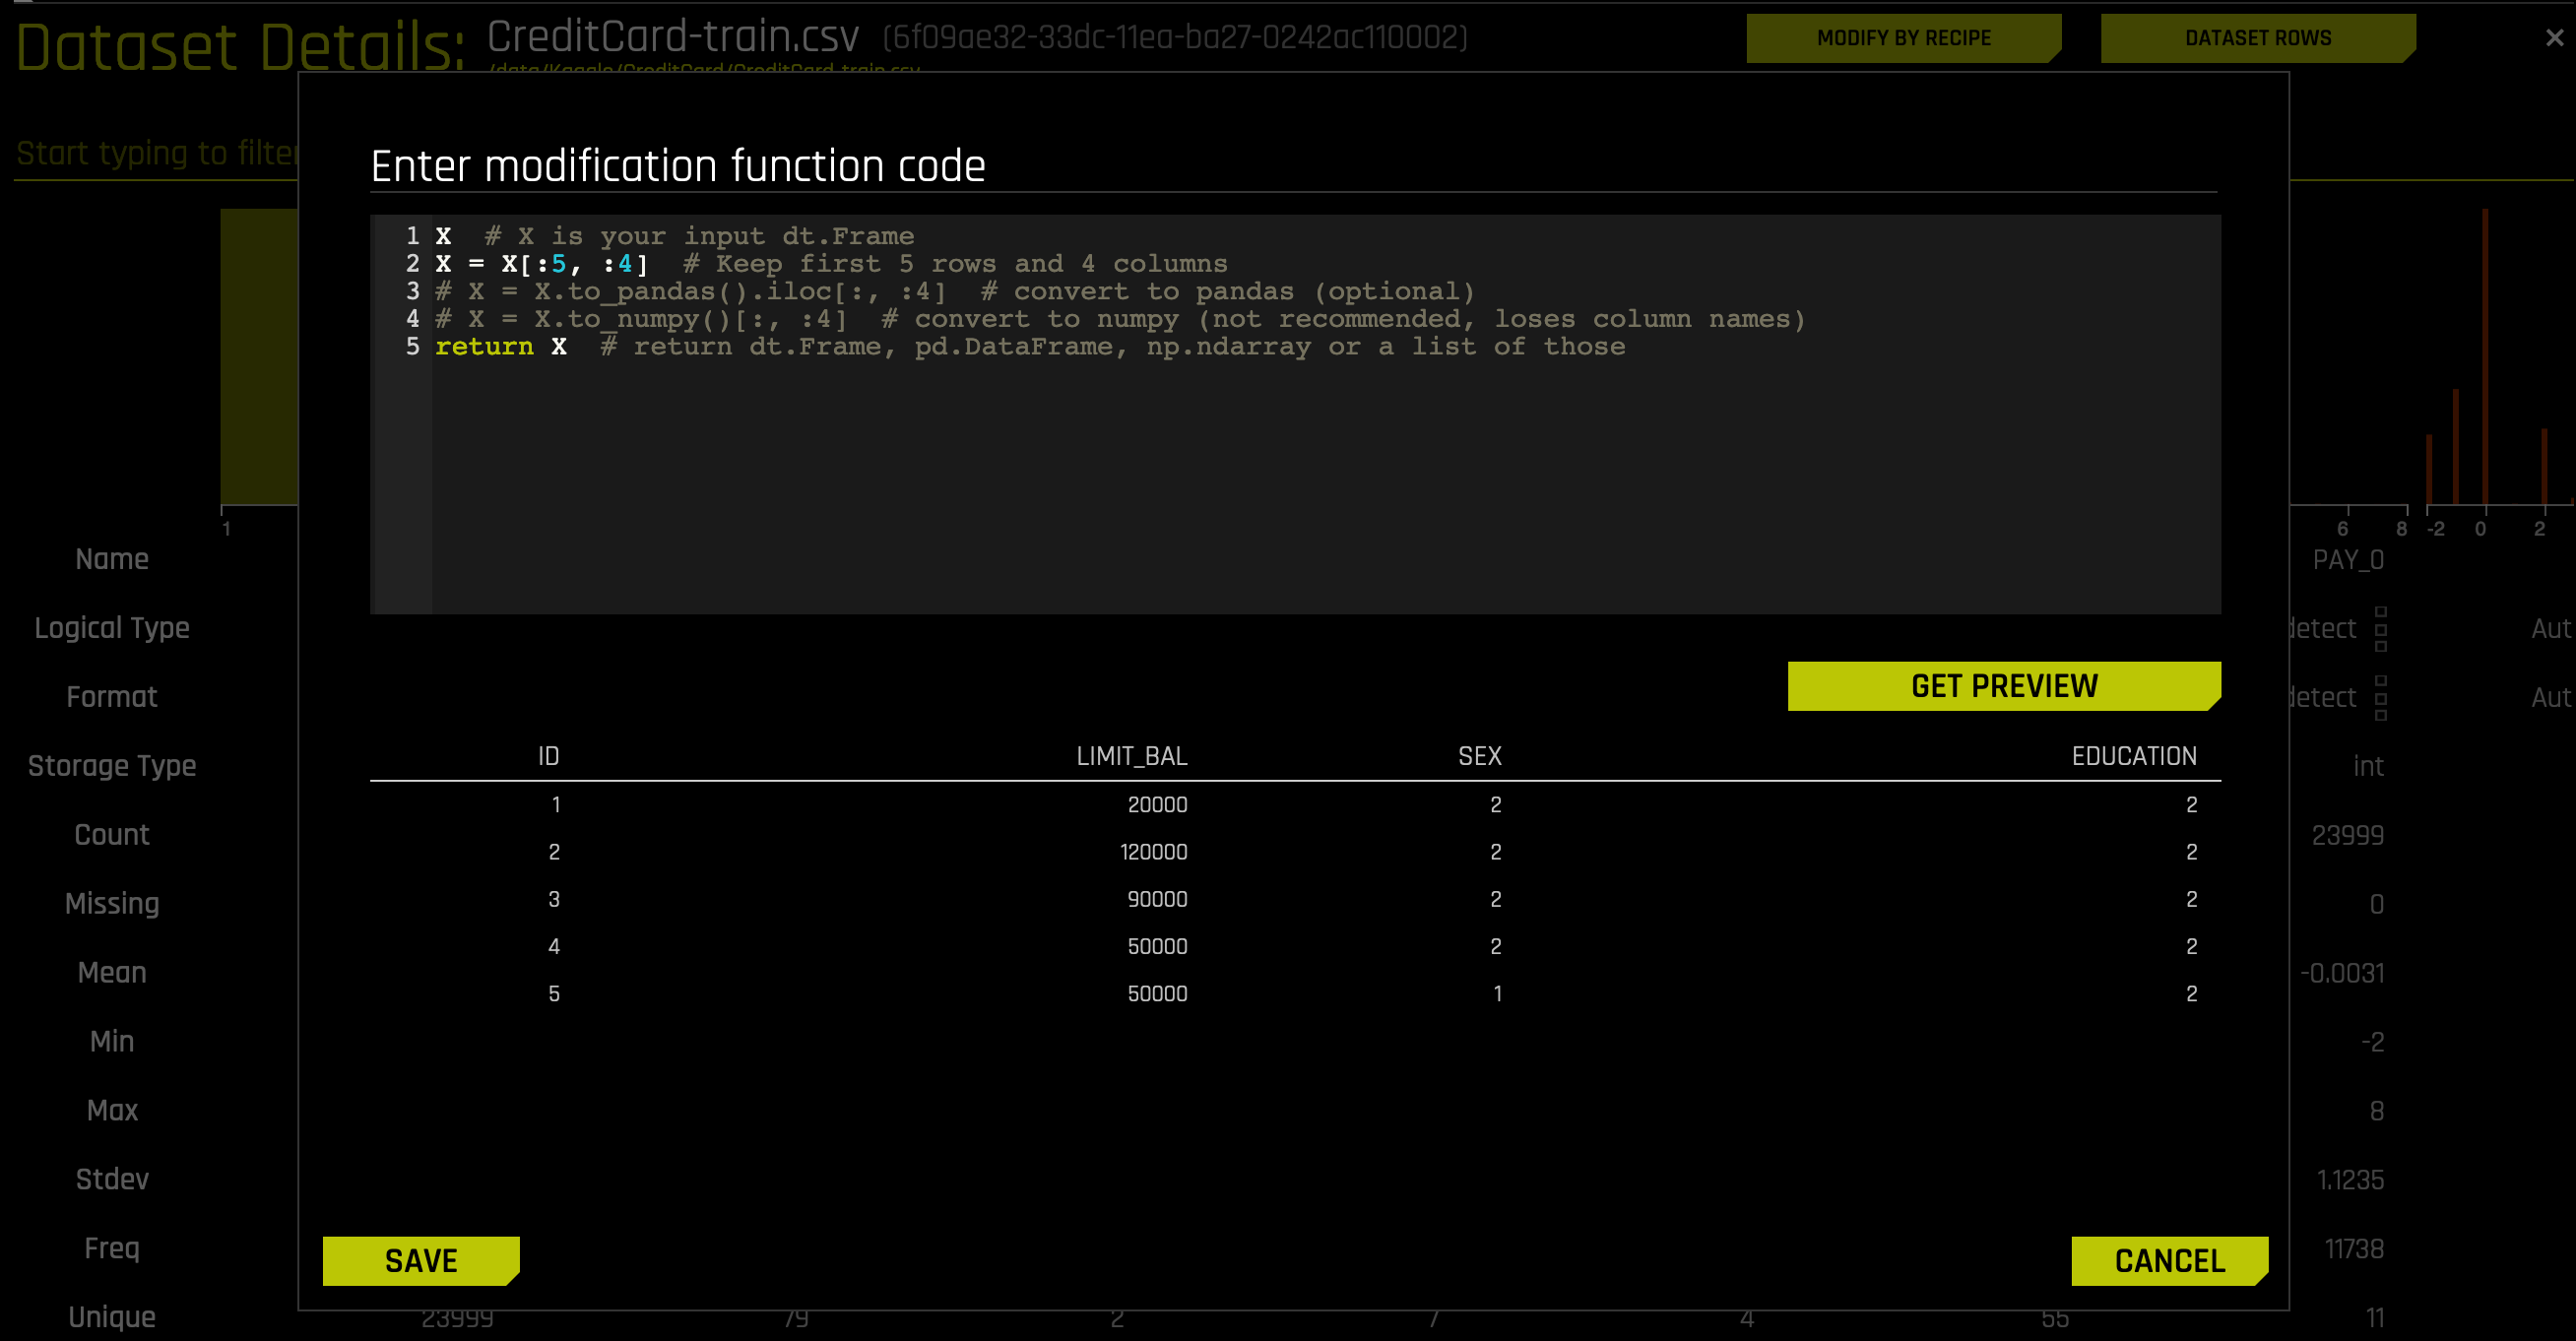Save the modification function code
The image size is (2576, 1341).
coord(421,1261)
